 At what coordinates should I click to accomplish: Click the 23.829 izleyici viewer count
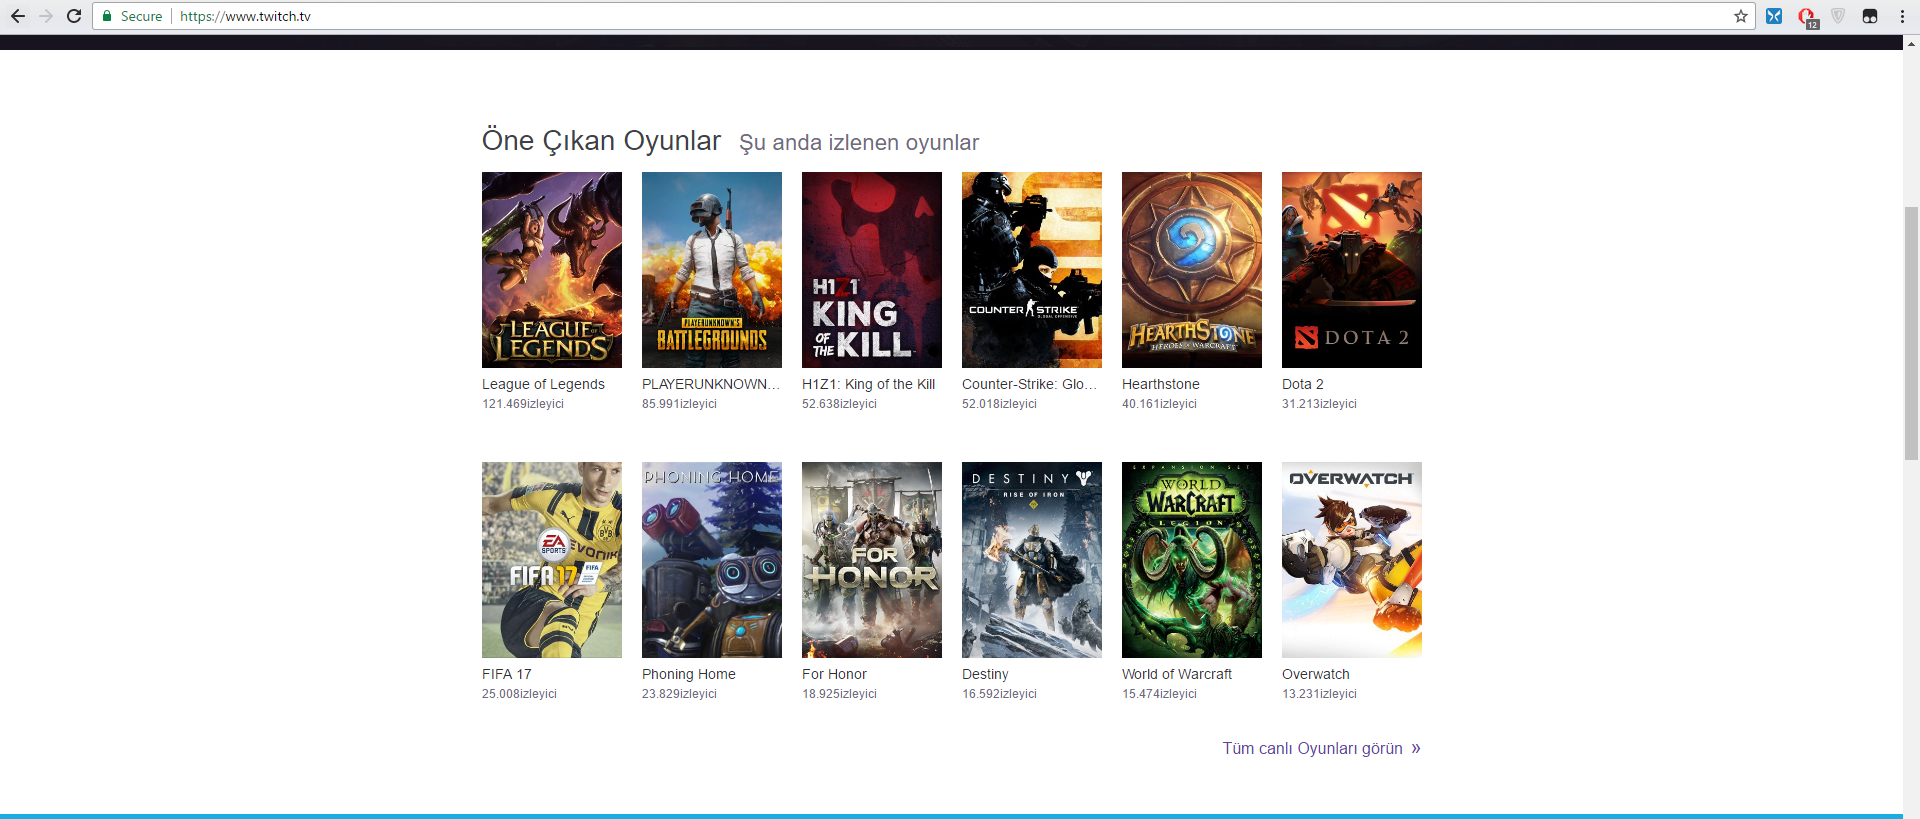[679, 694]
